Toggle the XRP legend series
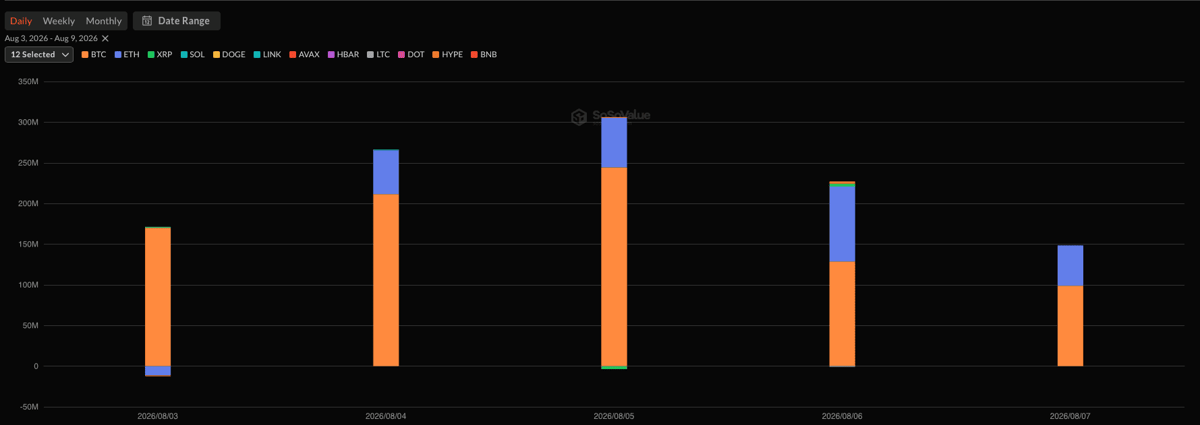Screen dimensions: 1200x425 pos(160,55)
